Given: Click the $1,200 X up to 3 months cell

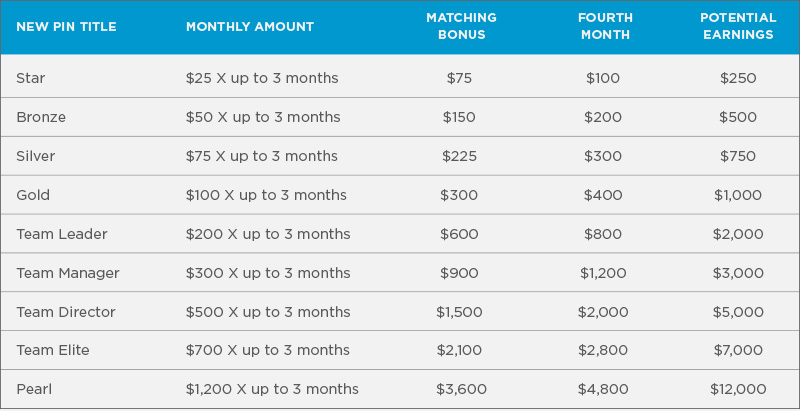Looking at the screenshot, I should (272, 390).
